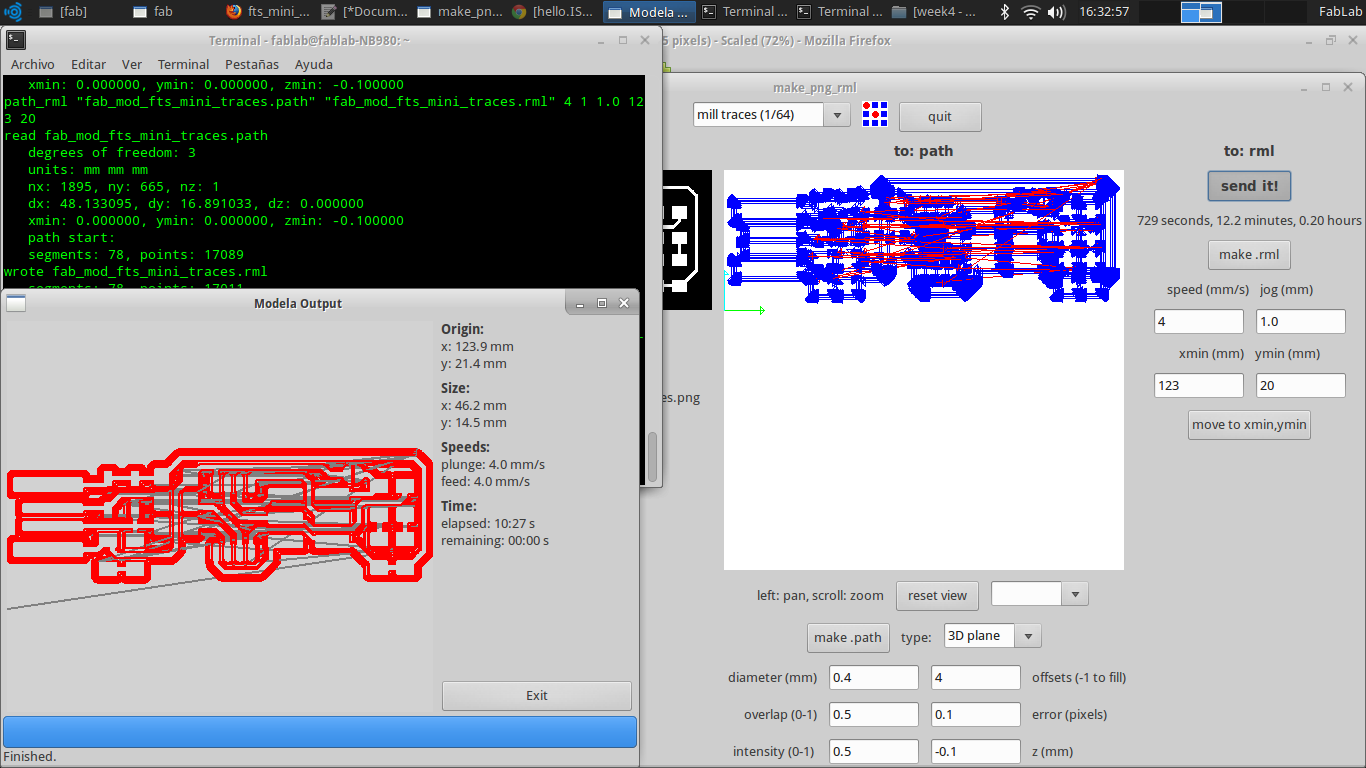Click the Terminal window icon in its title bar
Image resolution: width=1366 pixels, height=768 pixels.
coord(16,40)
